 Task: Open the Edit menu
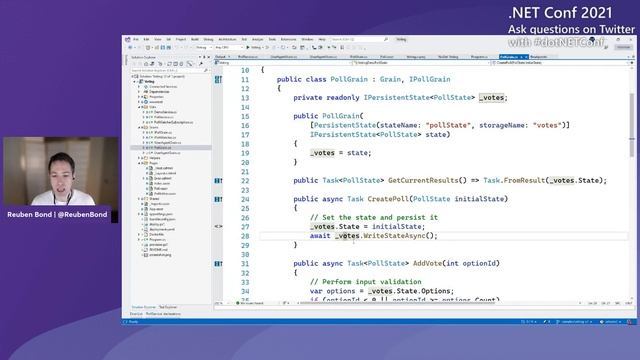pyautogui.click(x=147, y=40)
